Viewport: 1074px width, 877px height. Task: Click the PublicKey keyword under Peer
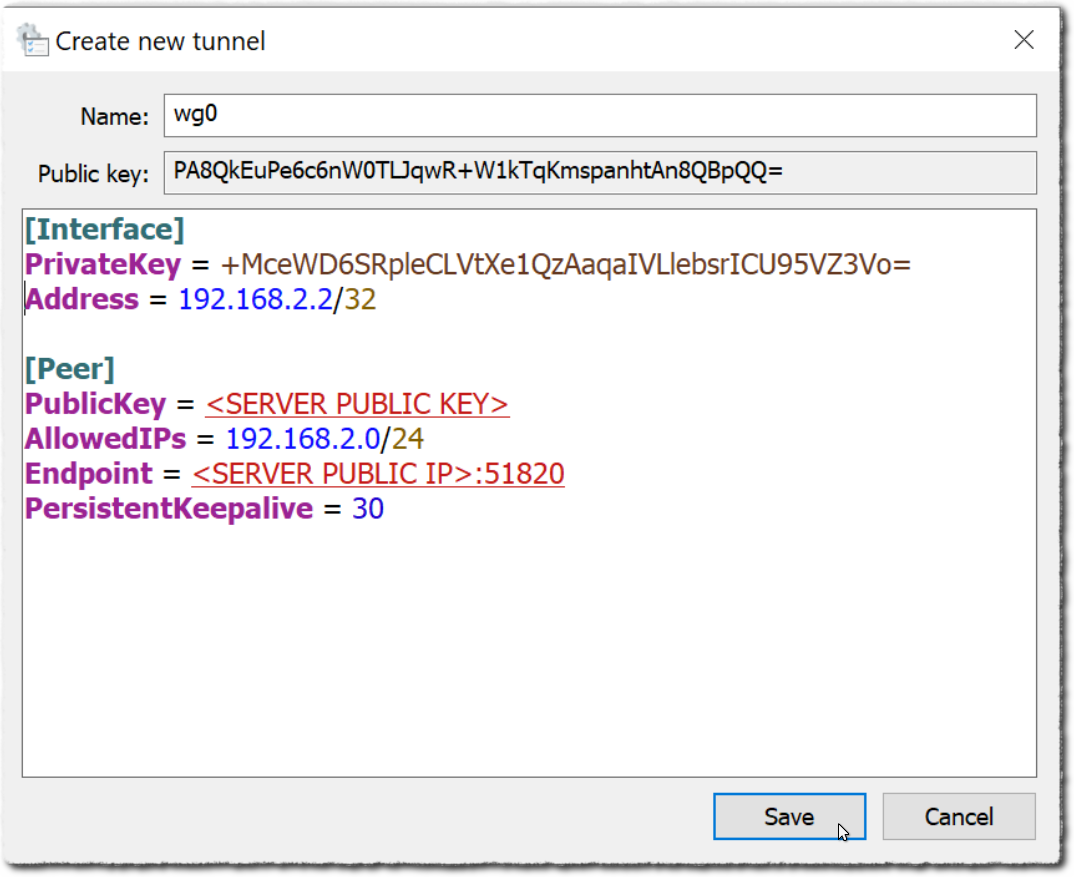coord(96,404)
